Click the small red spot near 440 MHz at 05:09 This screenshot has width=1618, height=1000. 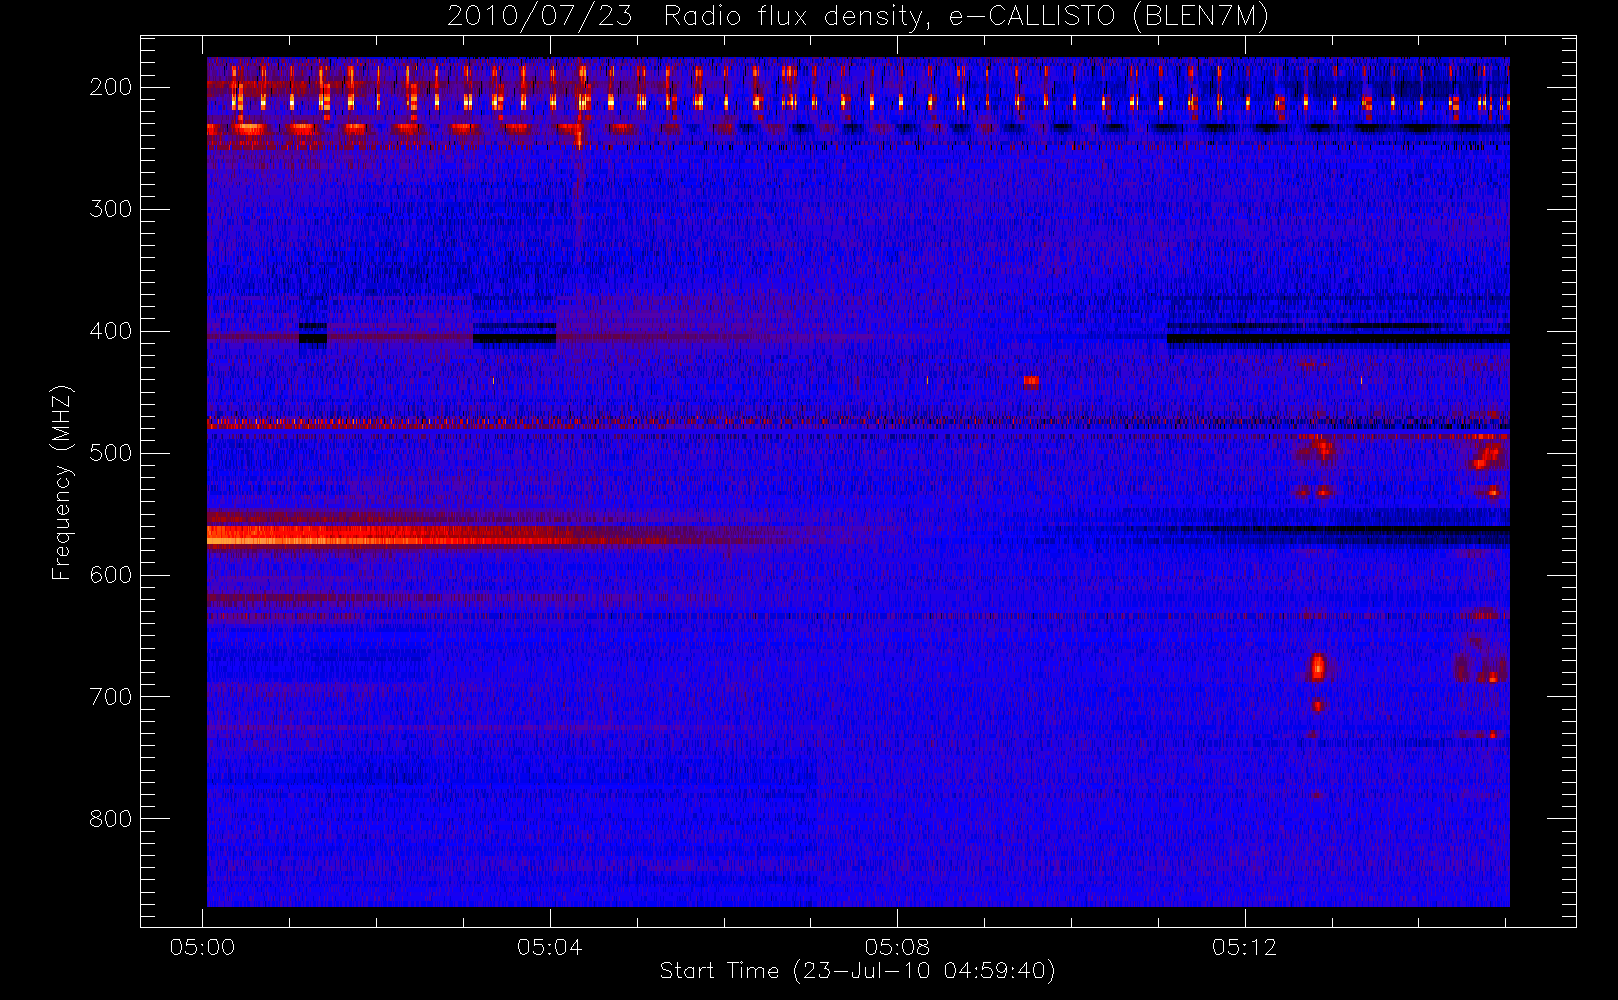tap(1031, 381)
